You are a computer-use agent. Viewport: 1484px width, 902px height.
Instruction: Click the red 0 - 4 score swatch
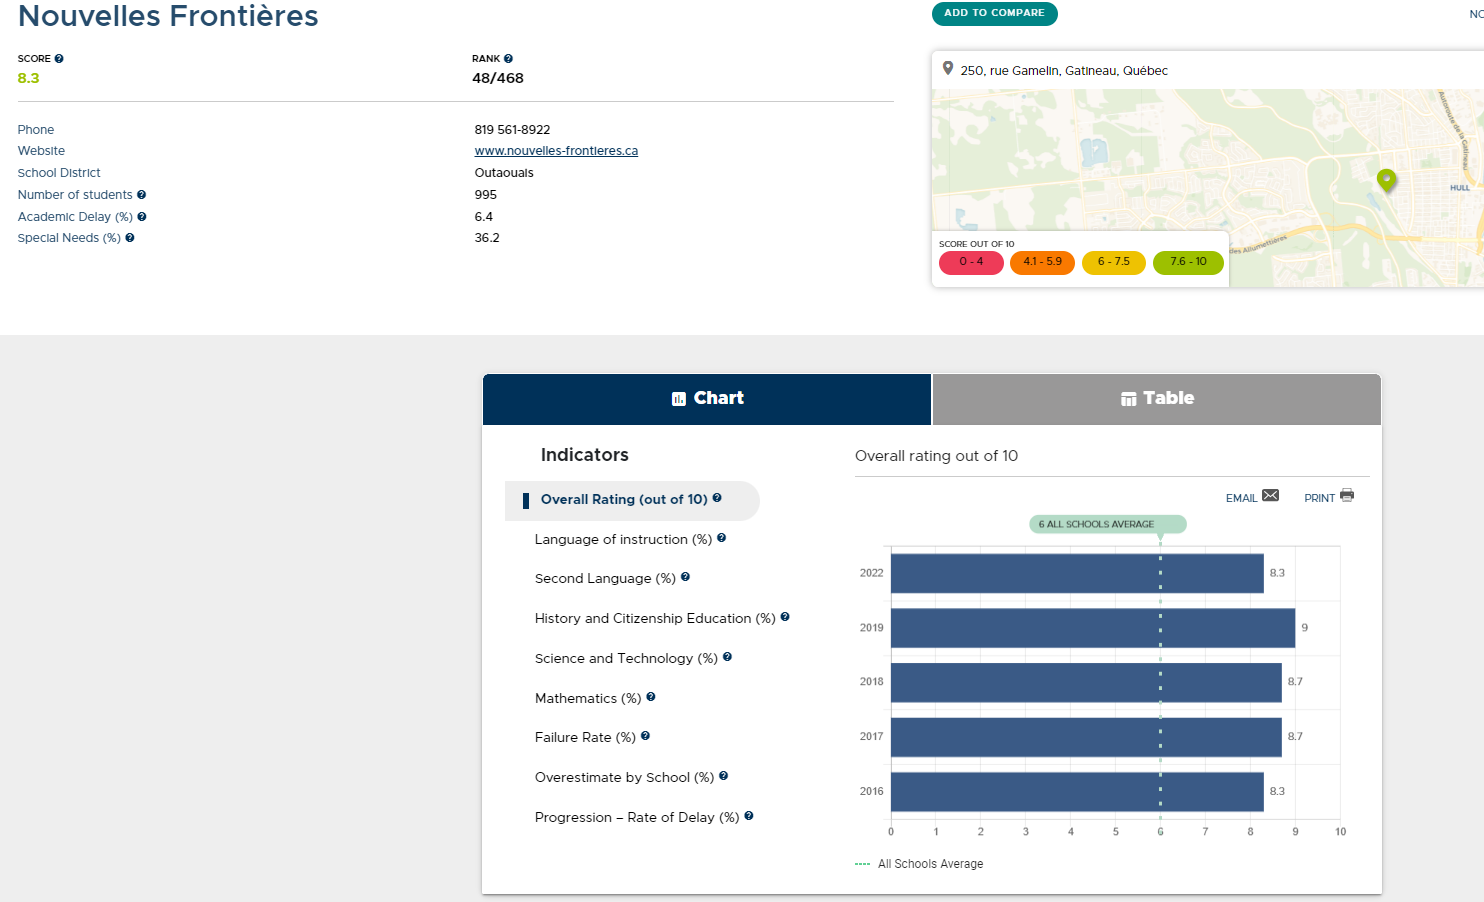tap(971, 262)
